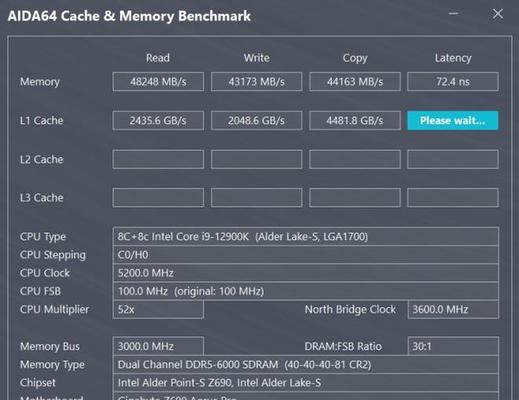
Task: Click the CPU Multiplier 52x field
Action: [x=158, y=309]
